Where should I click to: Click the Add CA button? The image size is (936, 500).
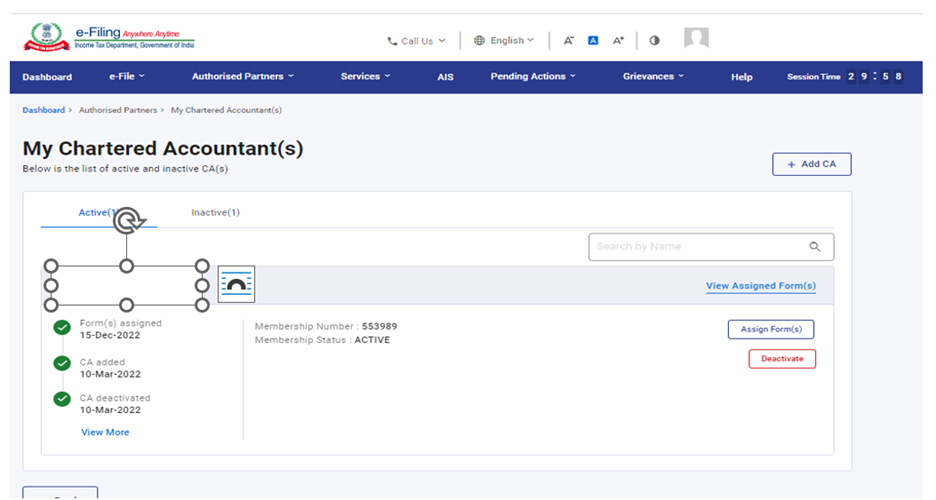[811, 164]
